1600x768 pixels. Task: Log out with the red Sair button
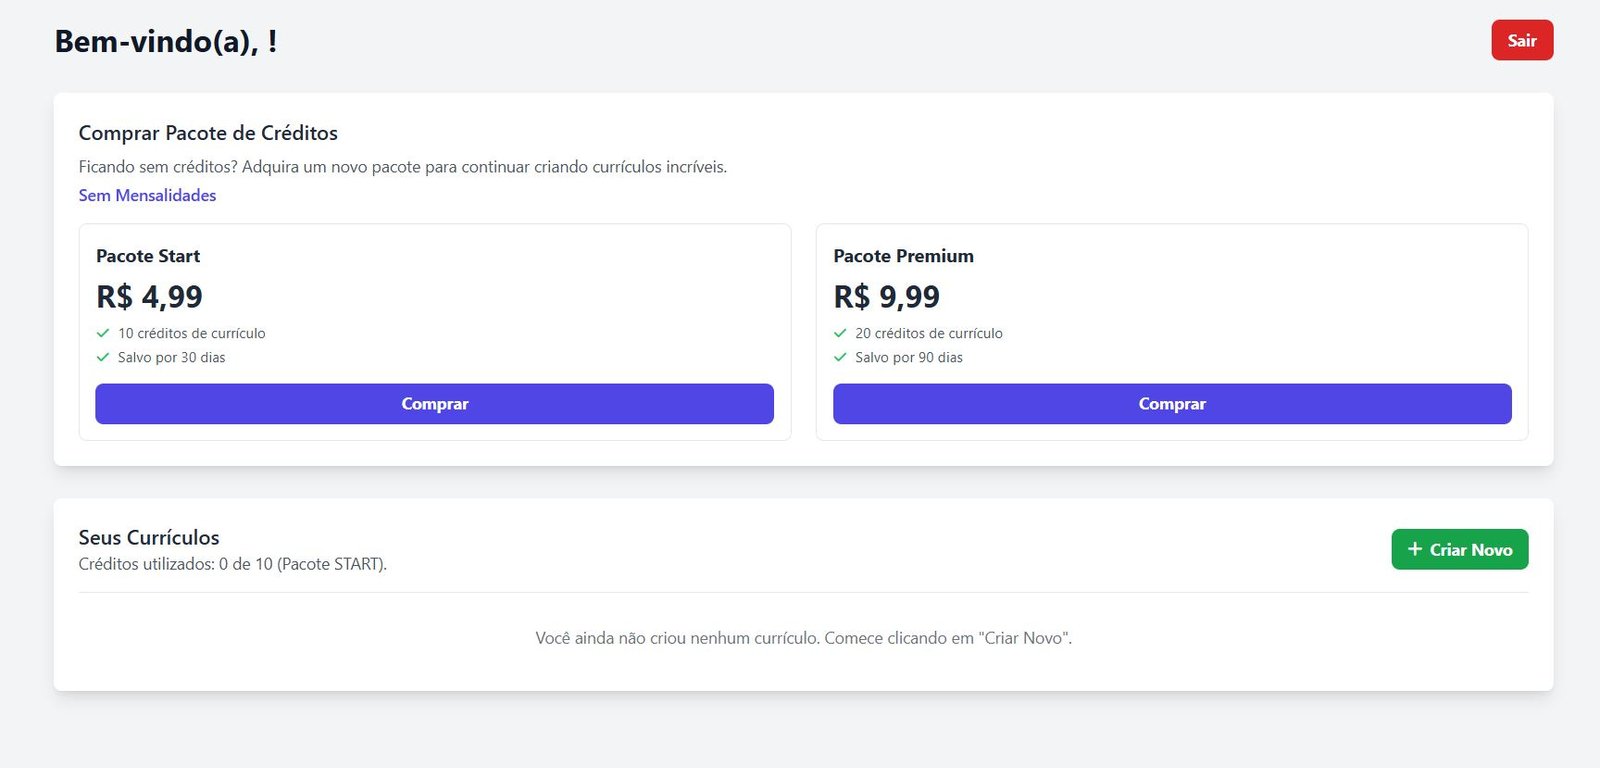pos(1522,40)
